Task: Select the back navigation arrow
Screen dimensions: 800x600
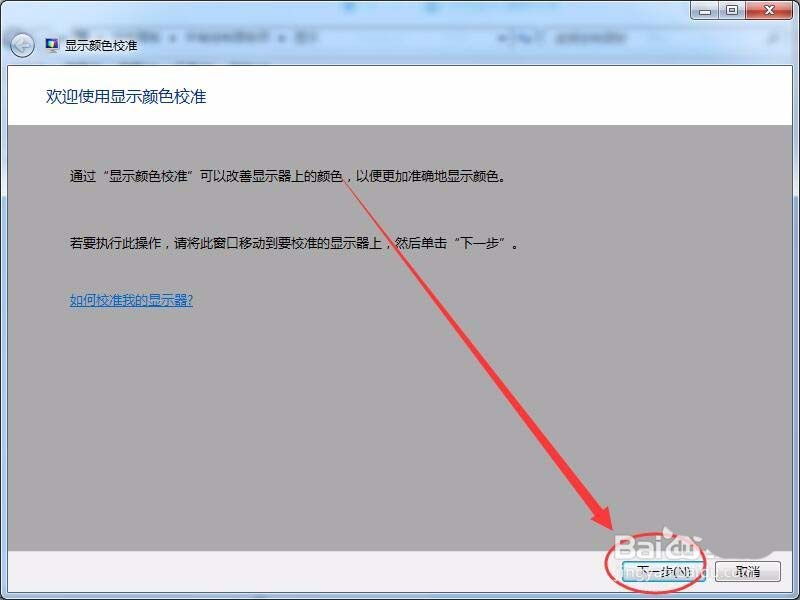Action: pyautogui.click(x=20, y=44)
